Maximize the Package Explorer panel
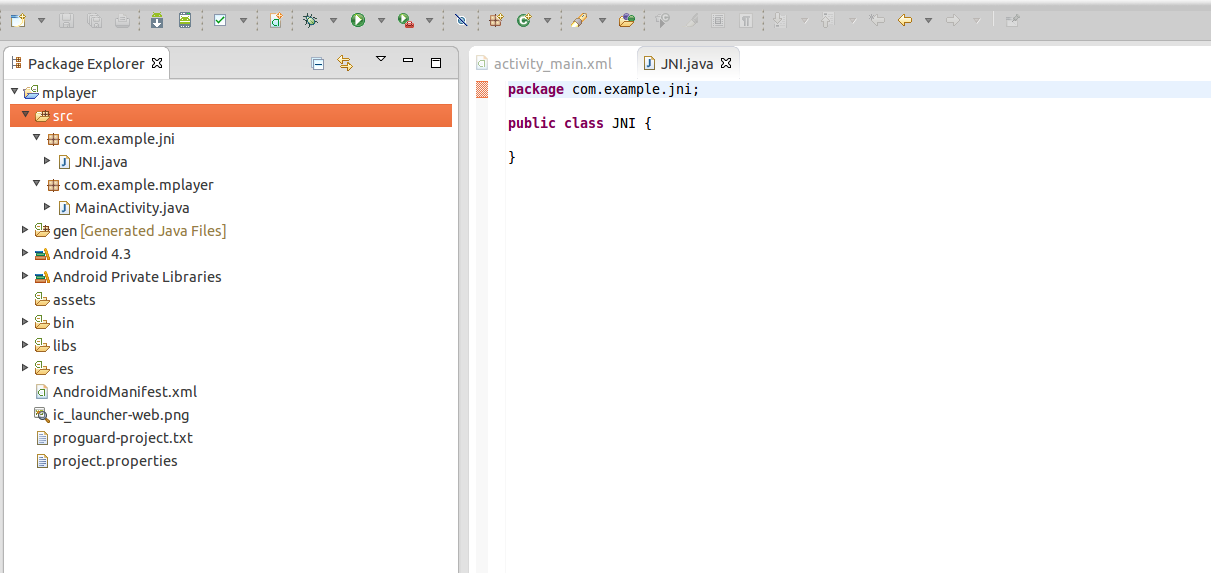Screen dimensions: 1211x573 coord(436,62)
